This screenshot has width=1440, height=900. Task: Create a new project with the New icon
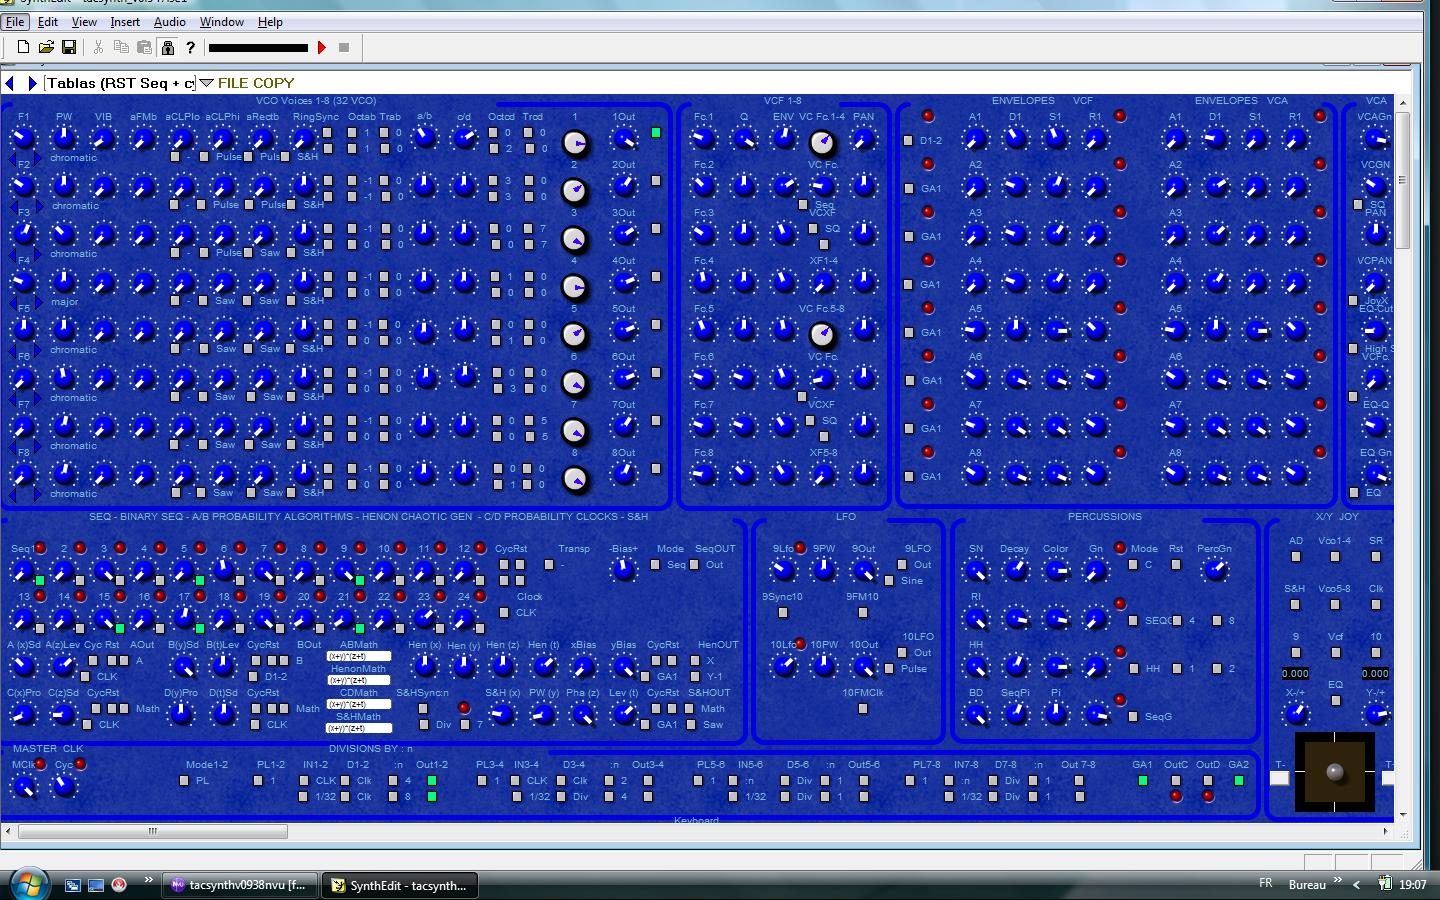pyautogui.click(x=23, y=46)
